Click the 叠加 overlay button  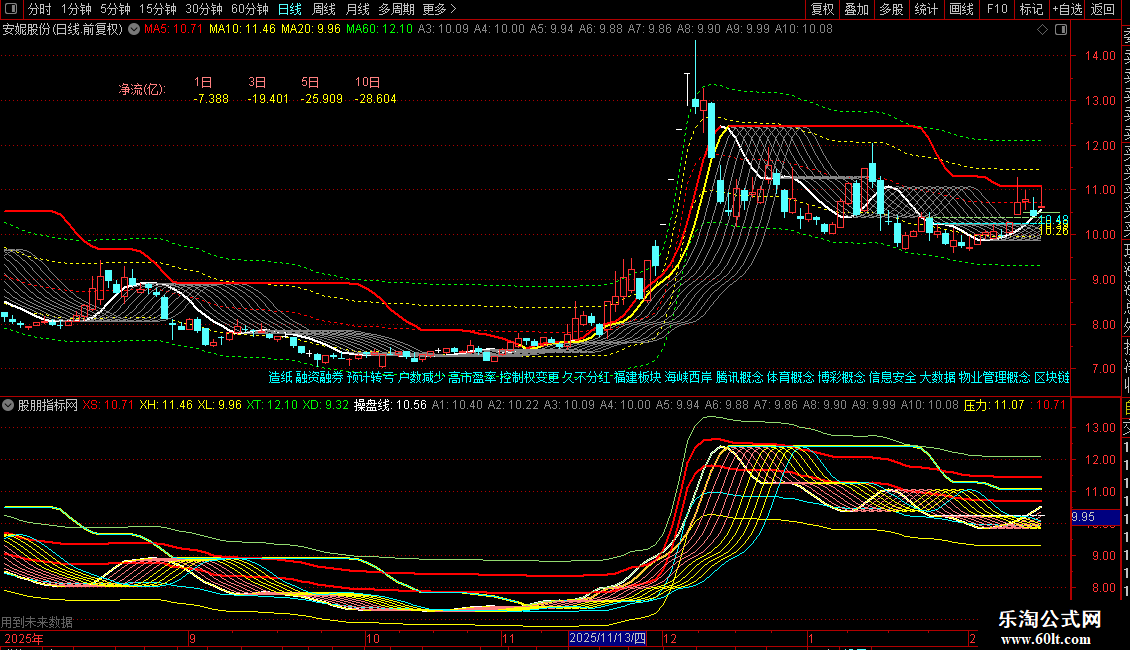tap(857, 9)
